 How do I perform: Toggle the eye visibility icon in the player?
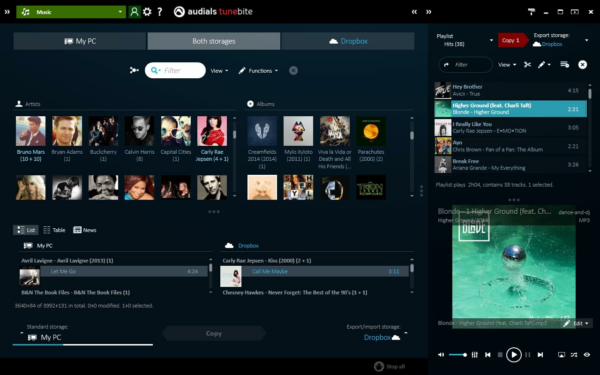click(x=587, y=355)
